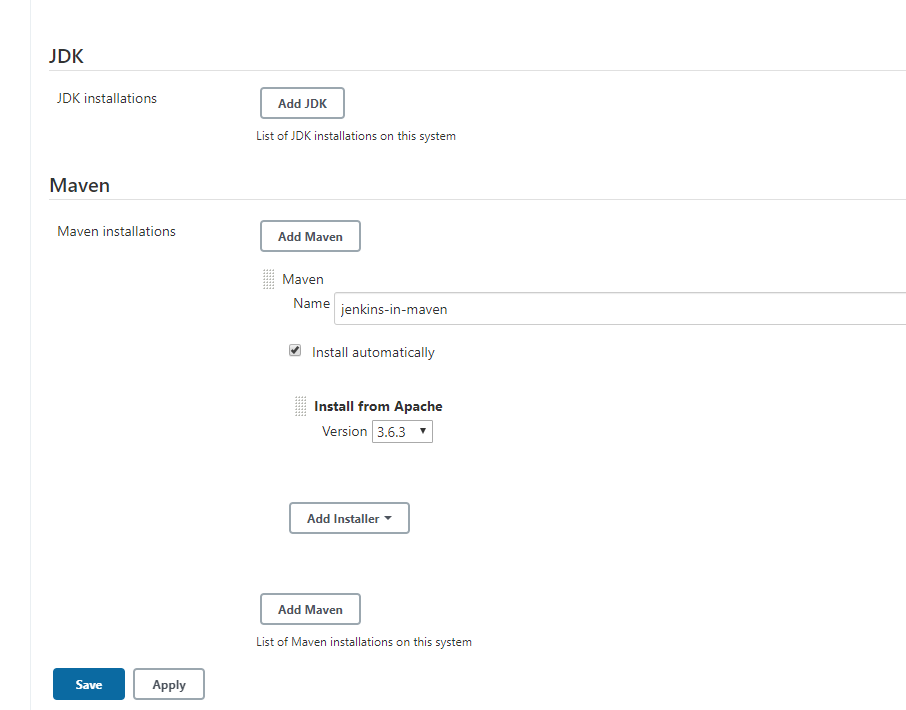Viewport: 906px width, 710px height.
Task: Click the Maven entry drag handle icon
Action: (269, 279)
